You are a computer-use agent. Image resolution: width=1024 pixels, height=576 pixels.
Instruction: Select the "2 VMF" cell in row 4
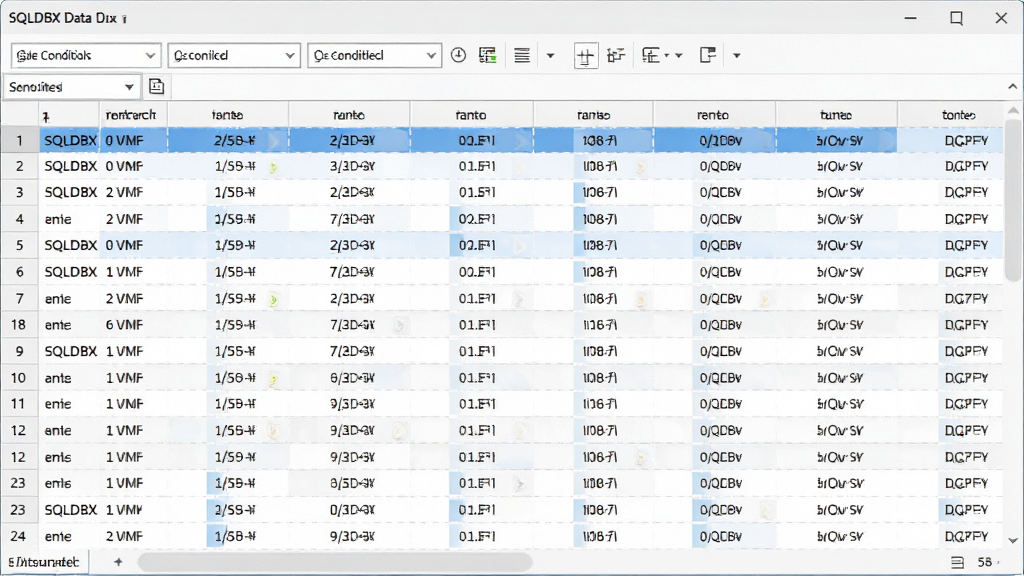coord(133,219)
